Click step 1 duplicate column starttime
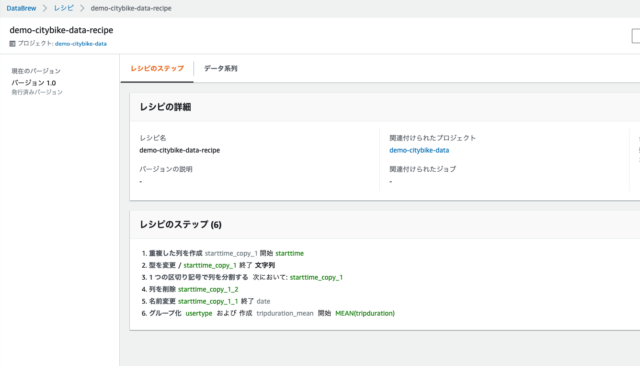 pos(223,253)
